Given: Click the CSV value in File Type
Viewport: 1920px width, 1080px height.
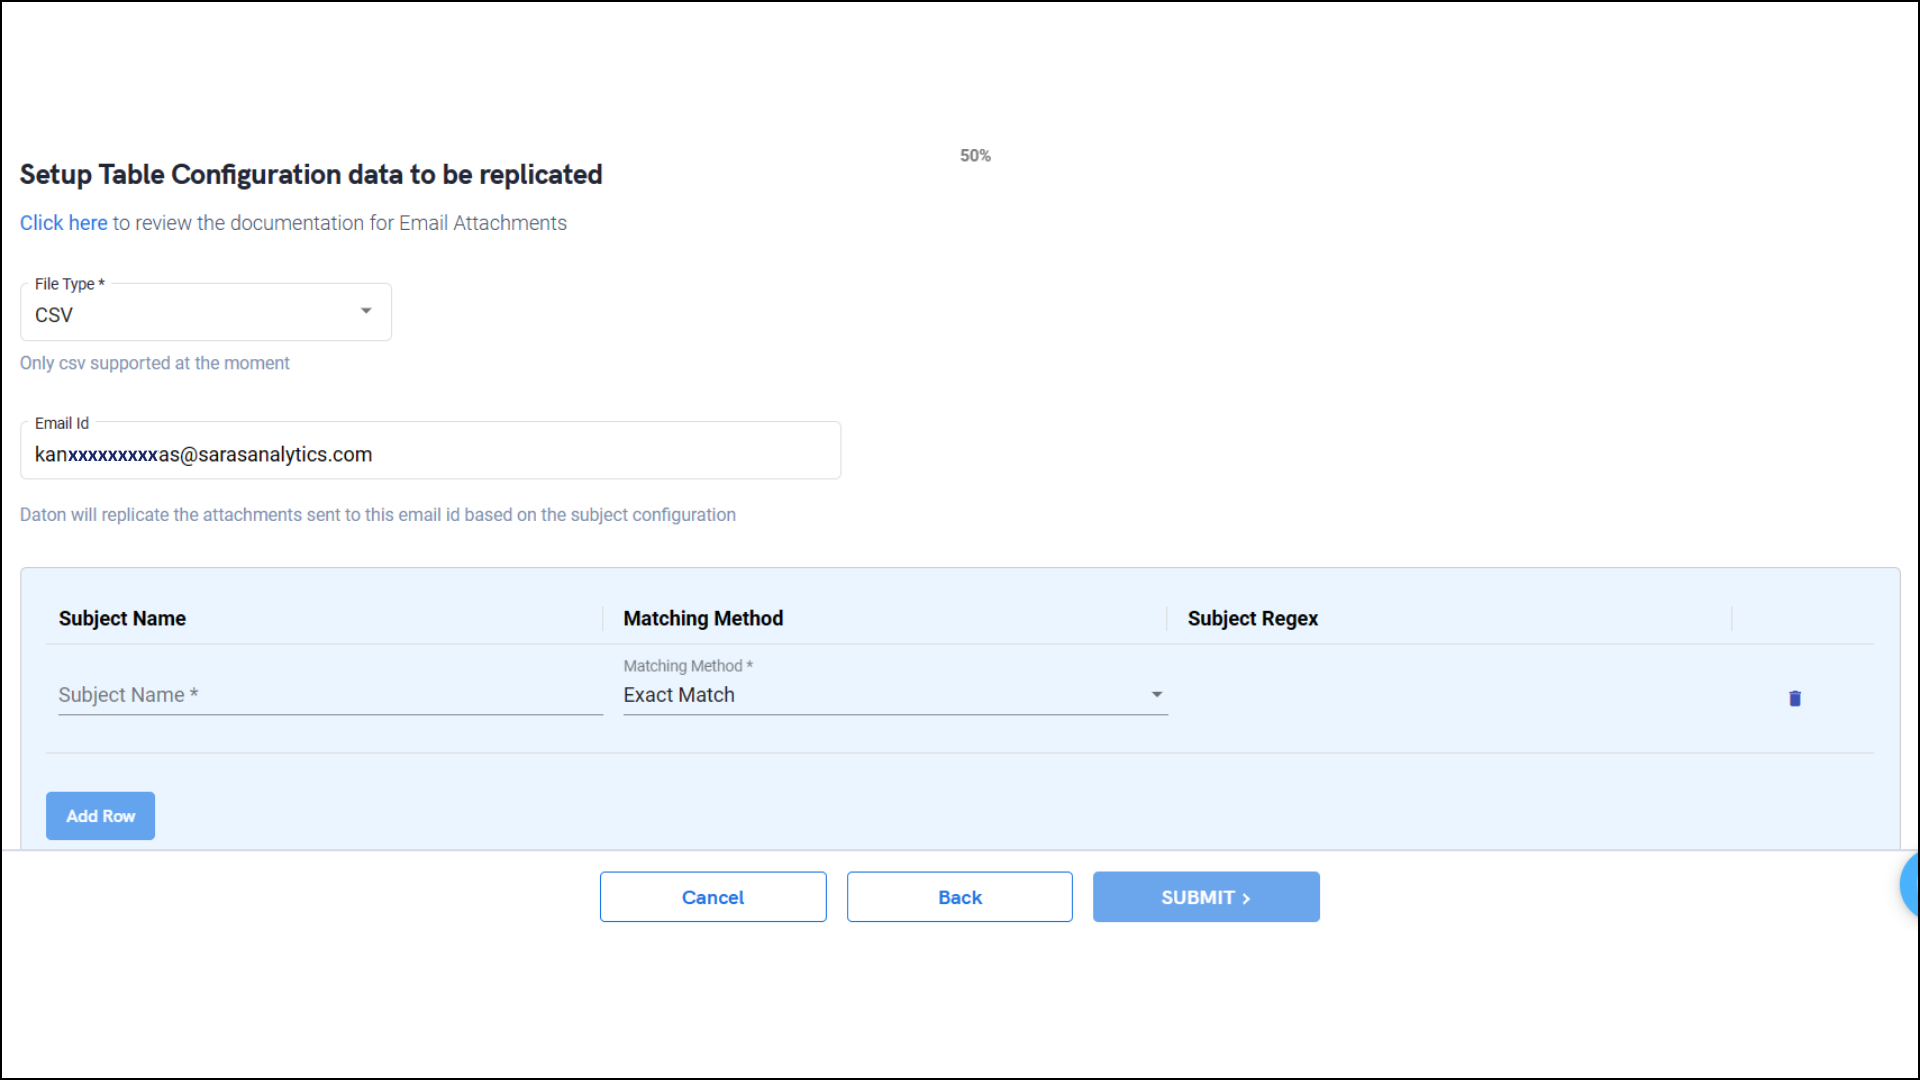Looking at the screenshot, I should coord(54,315).
